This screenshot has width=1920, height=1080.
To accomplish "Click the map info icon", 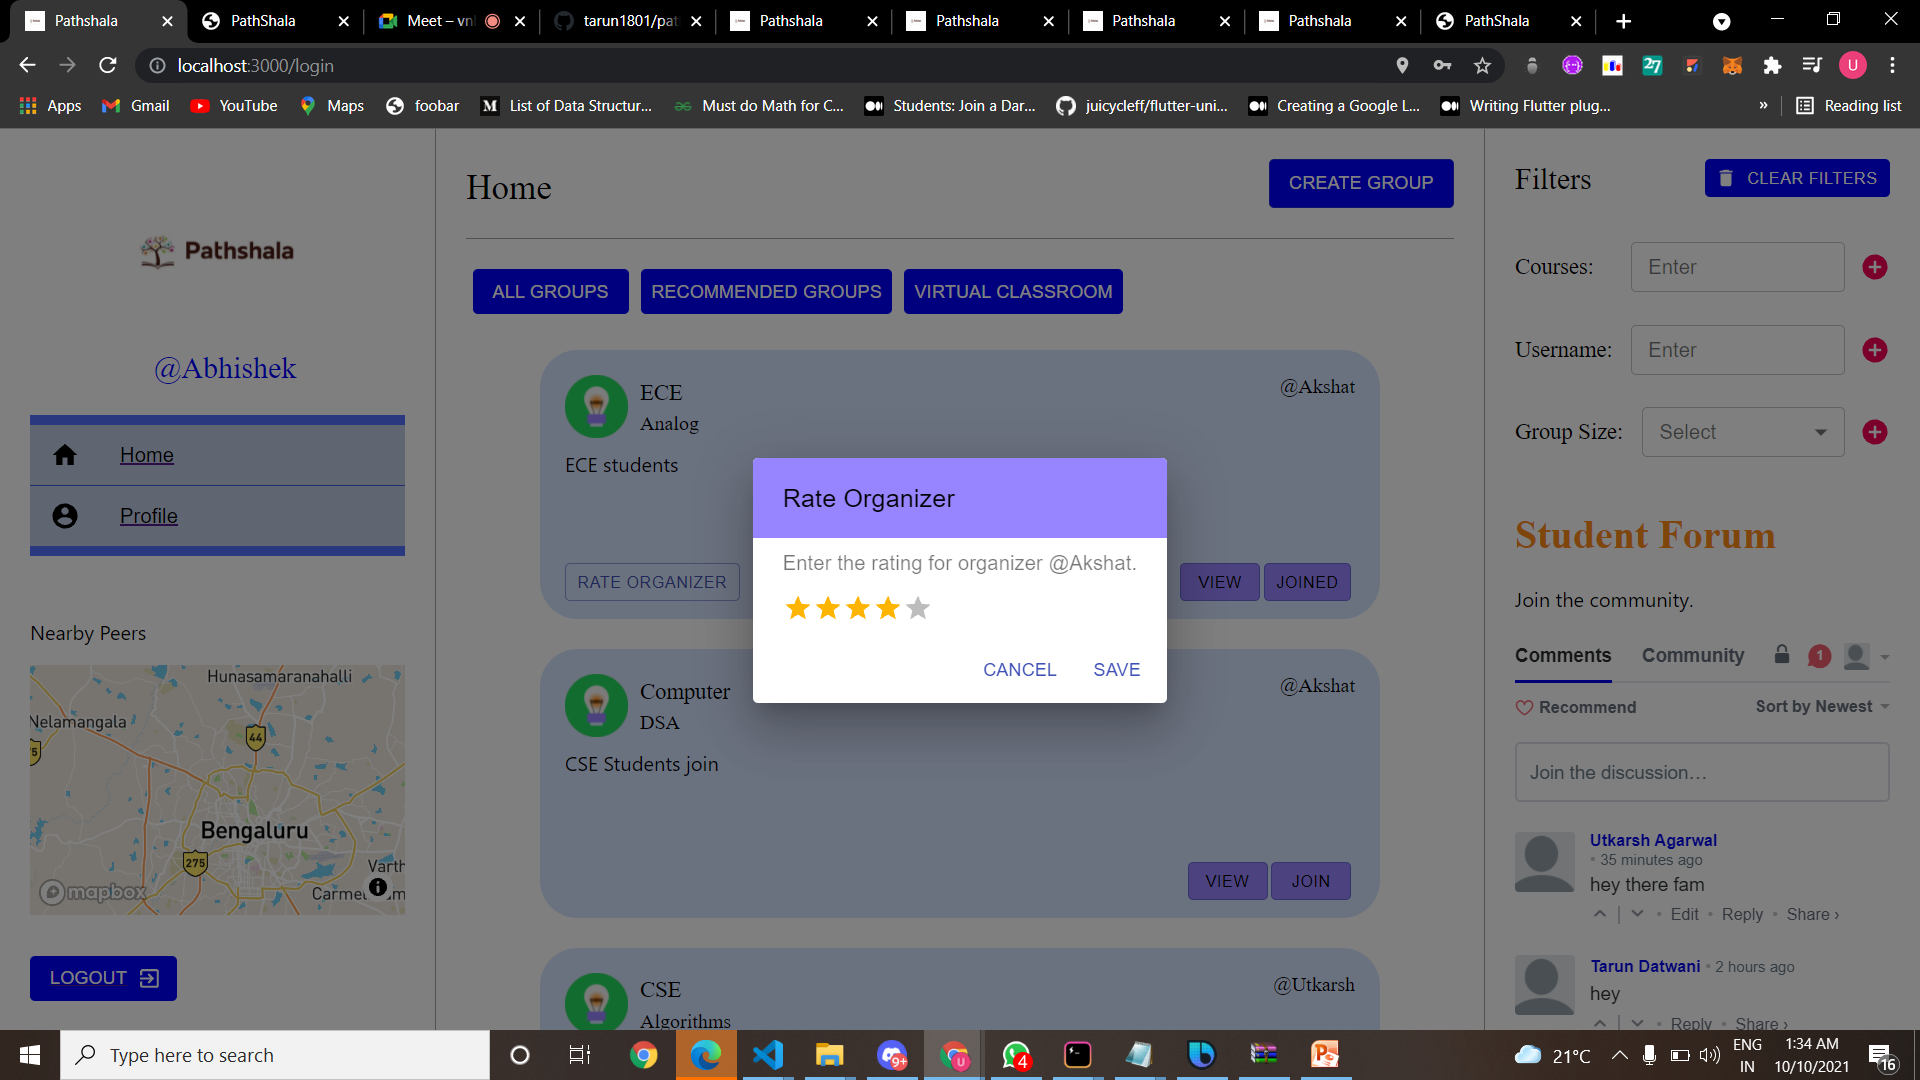I will (x=377, y=887).
